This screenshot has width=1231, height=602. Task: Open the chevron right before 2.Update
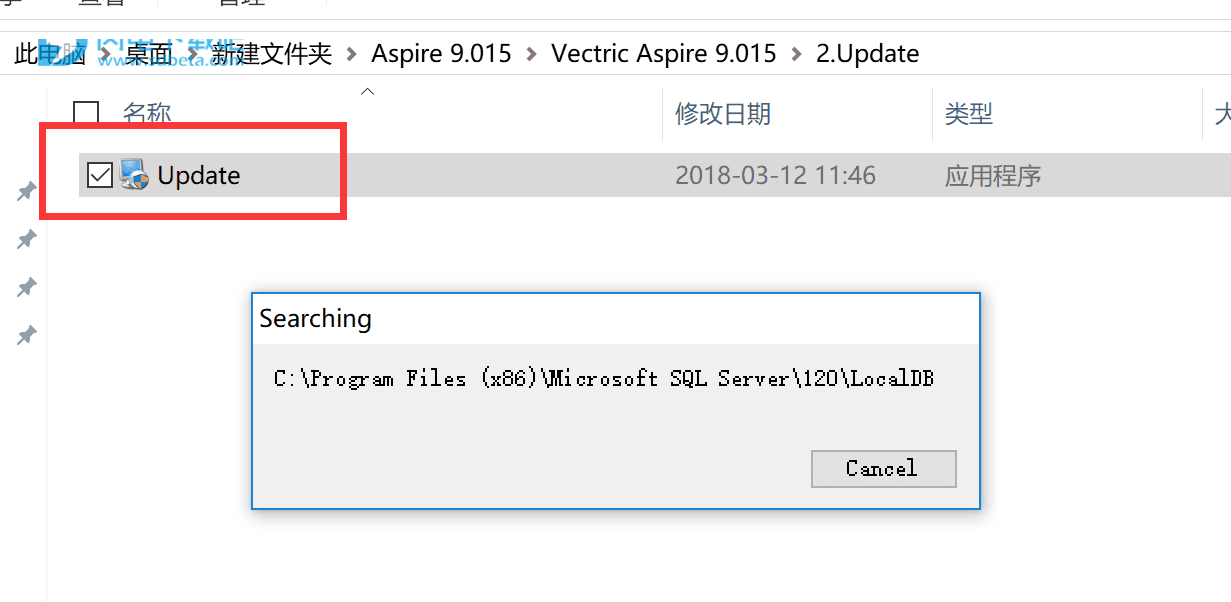[x=796, y=53]
